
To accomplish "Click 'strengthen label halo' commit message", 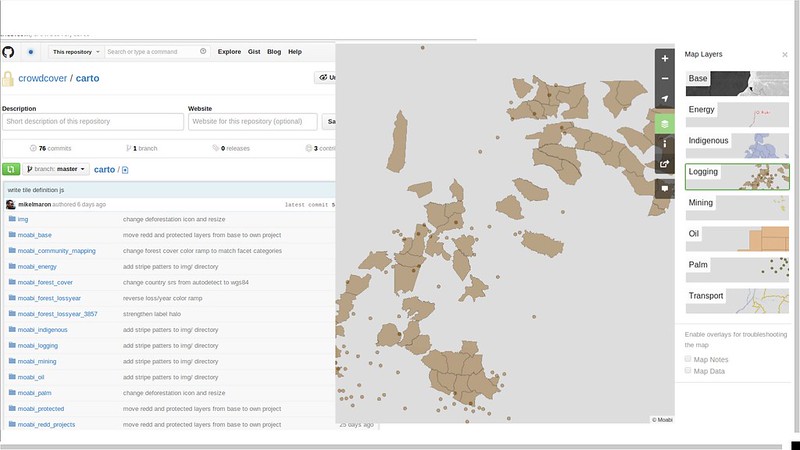I will (x=152, y=314).
